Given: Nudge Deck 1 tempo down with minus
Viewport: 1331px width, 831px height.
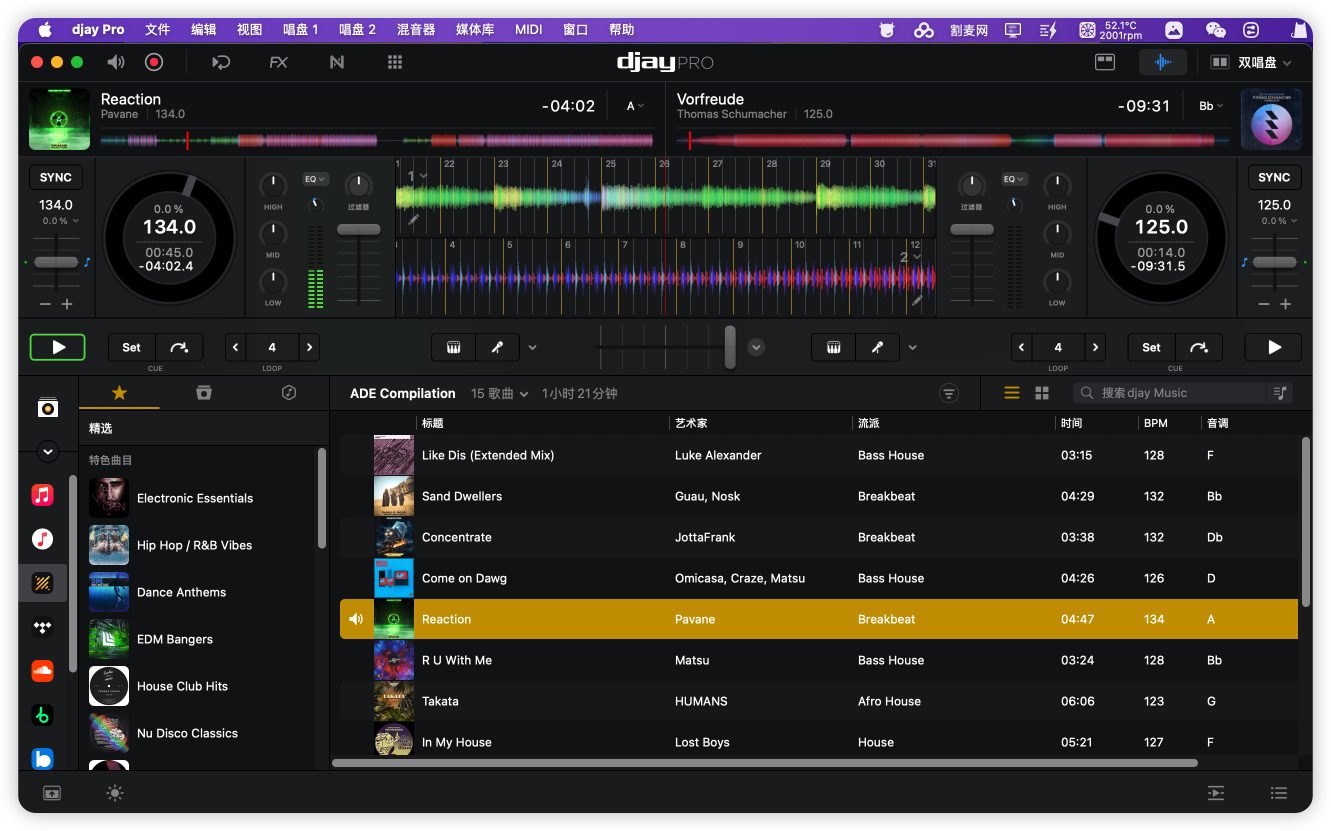Looking at the screenshot, I should (45, 304).
